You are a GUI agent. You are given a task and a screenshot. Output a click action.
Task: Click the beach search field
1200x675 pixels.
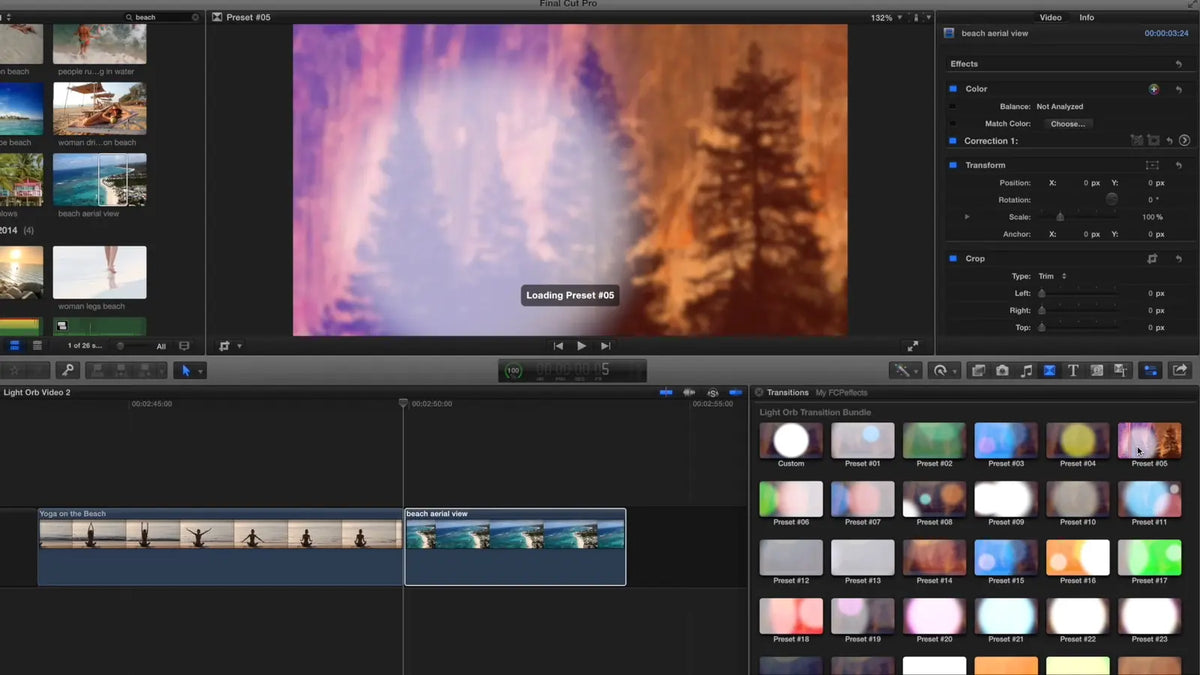160,17
